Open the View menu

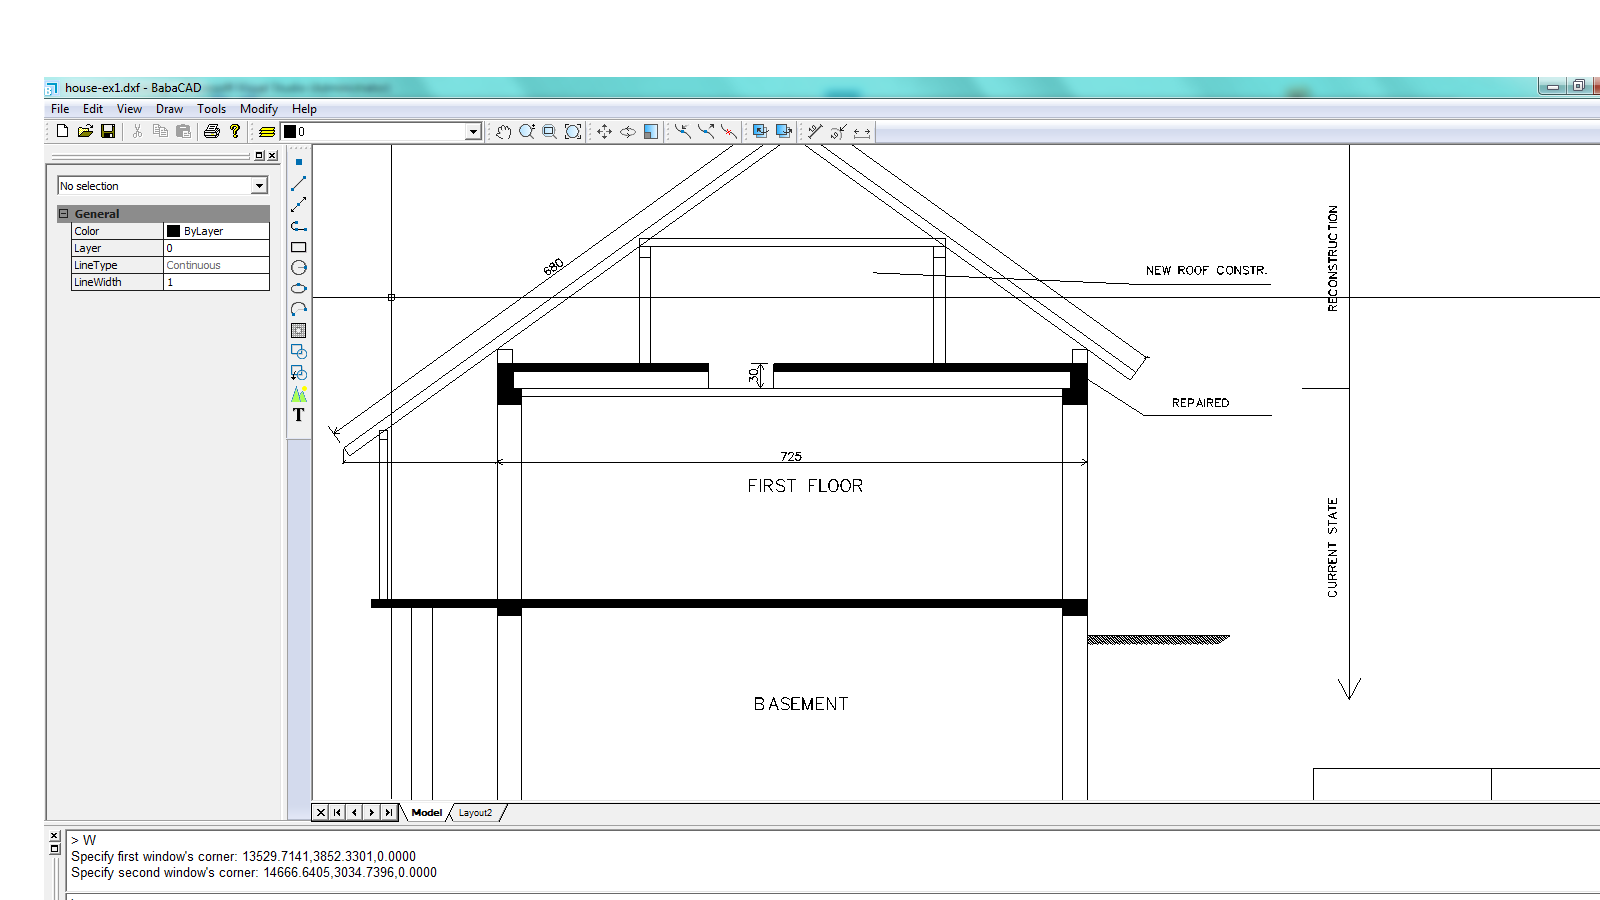coord(129,109)
